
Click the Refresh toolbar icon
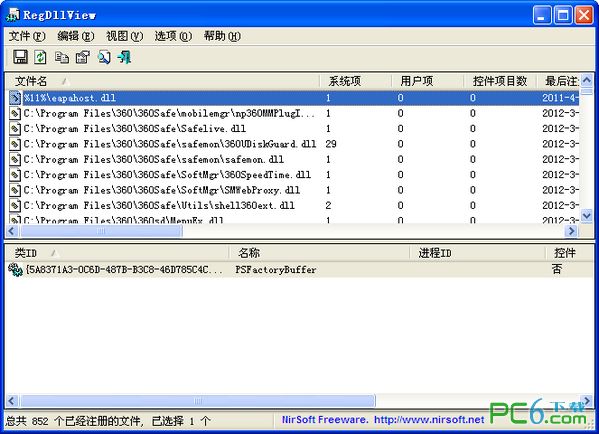pos(40,57)
